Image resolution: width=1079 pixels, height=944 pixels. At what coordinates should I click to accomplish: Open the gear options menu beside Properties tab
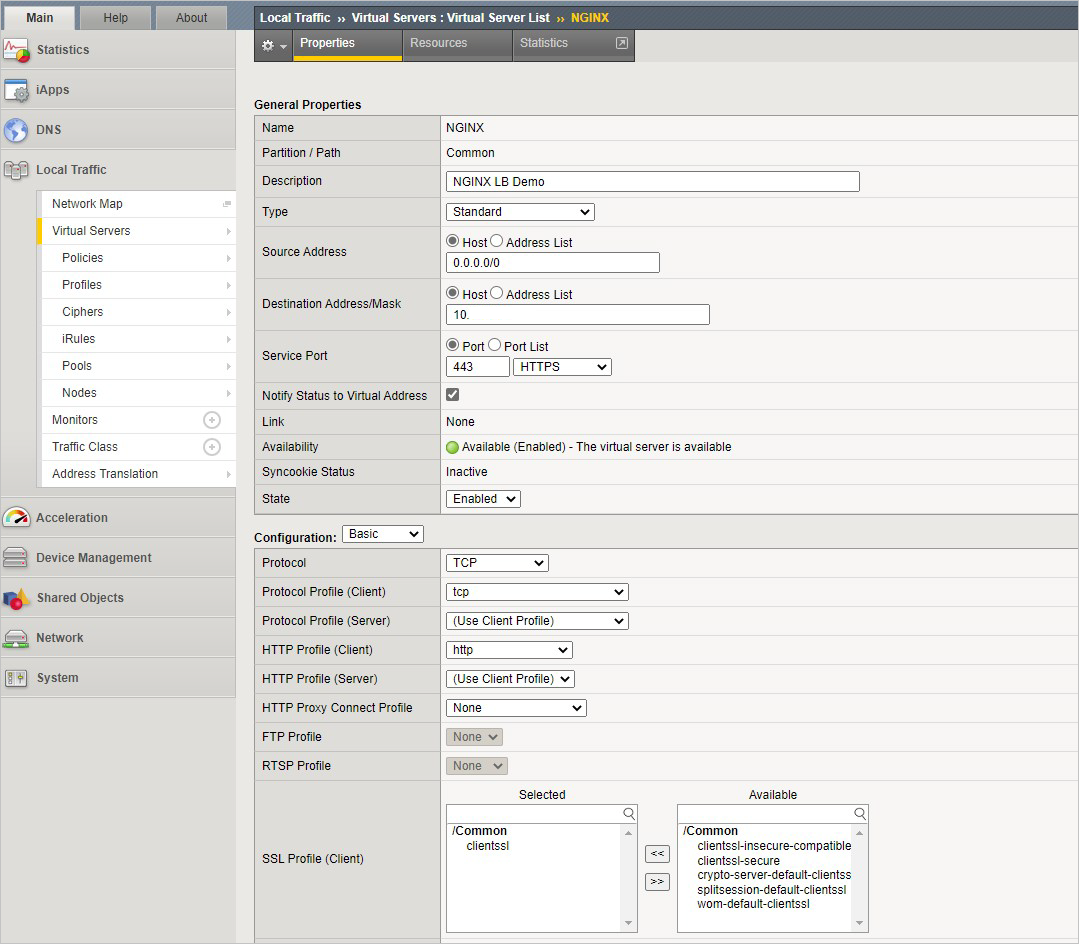(x=270, y=45)
